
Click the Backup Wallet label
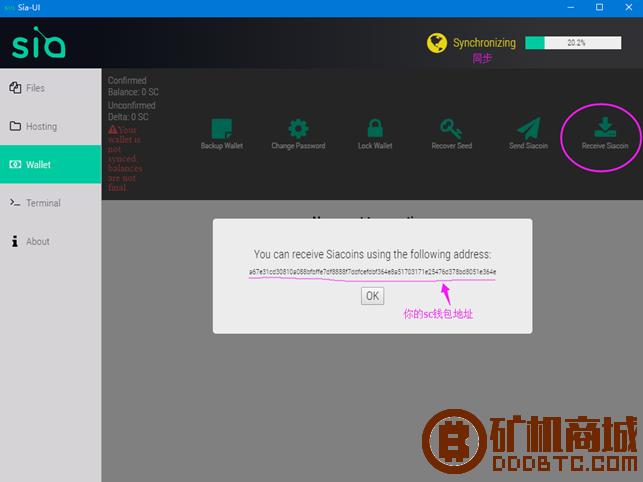tap(222, 146)
